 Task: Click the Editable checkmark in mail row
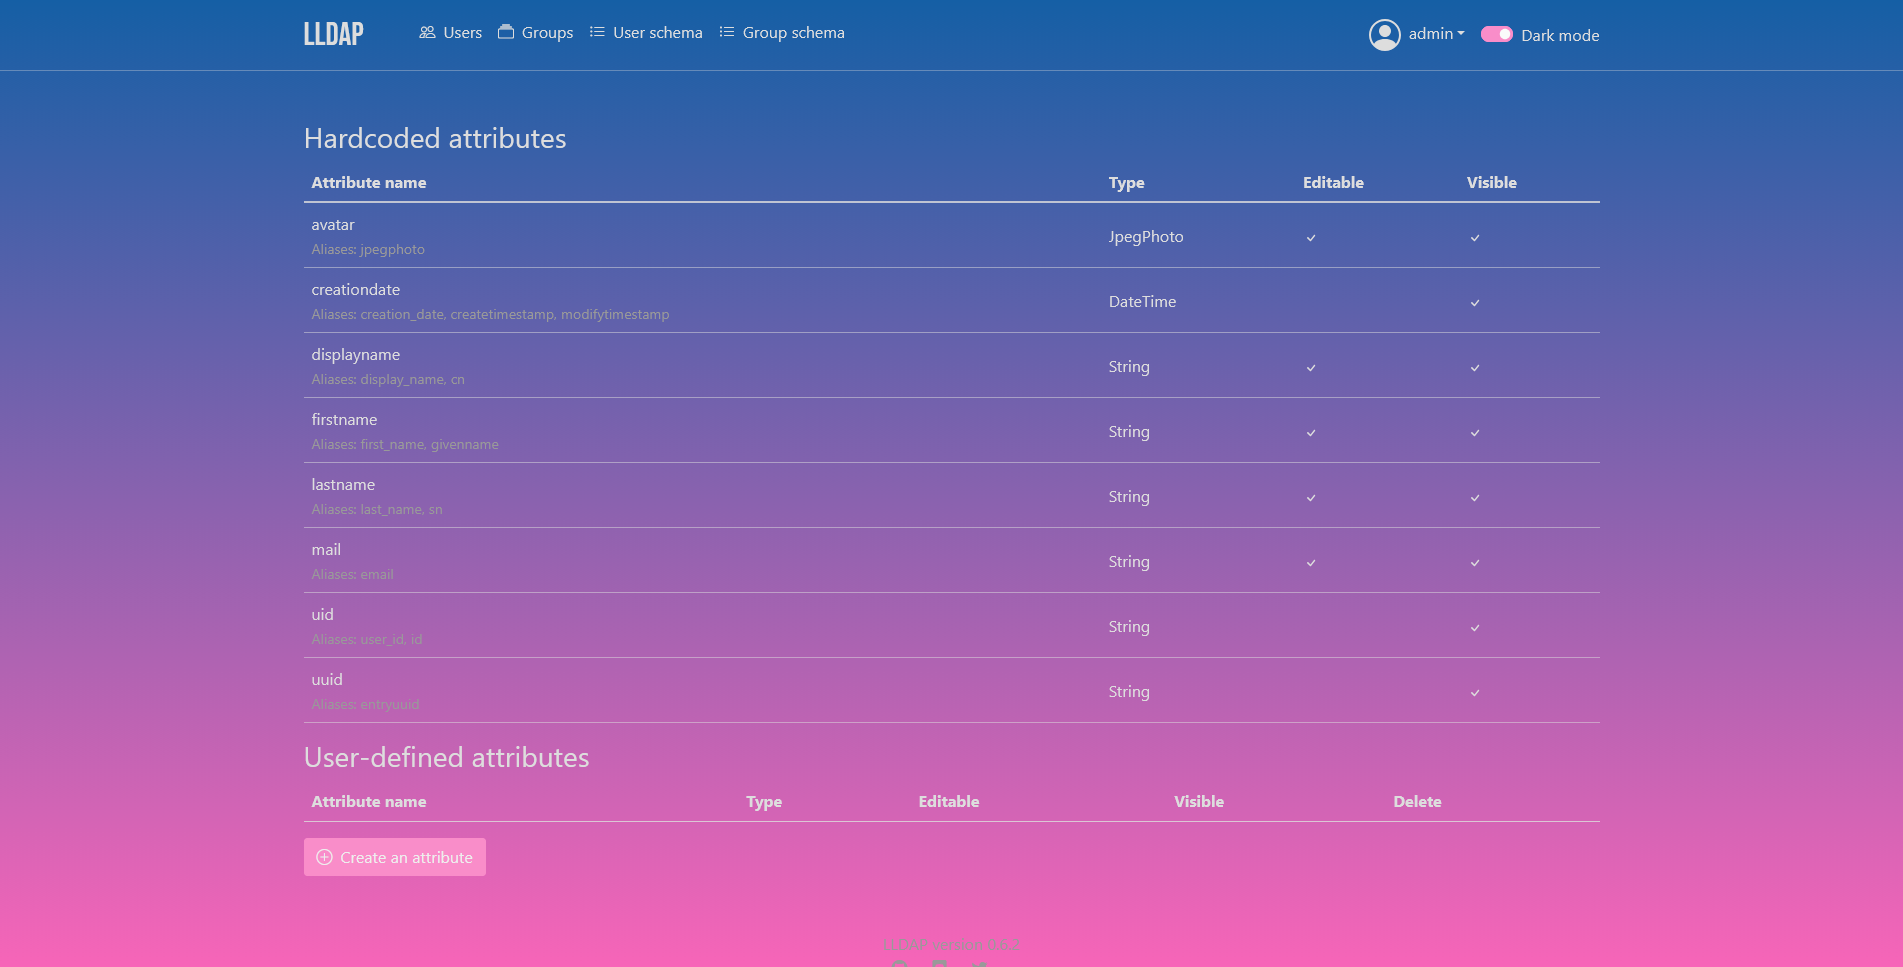click(x=1311, y=563)
